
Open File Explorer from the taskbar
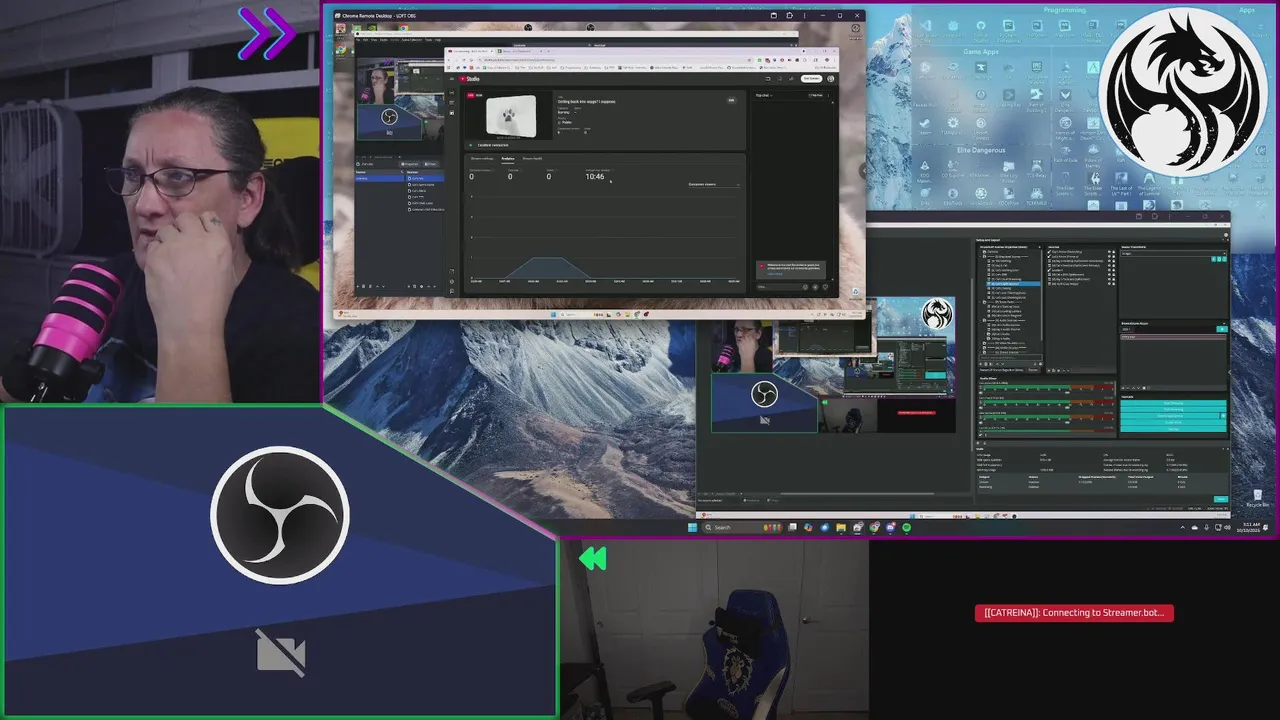[x=841, y=527]
